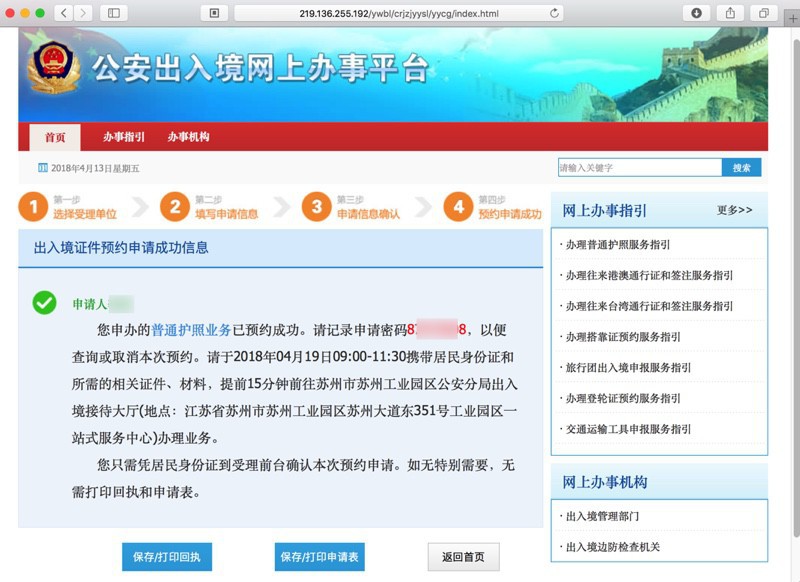Click the 搜索 button
Screen dimensions: 800x582
[741, 167]
